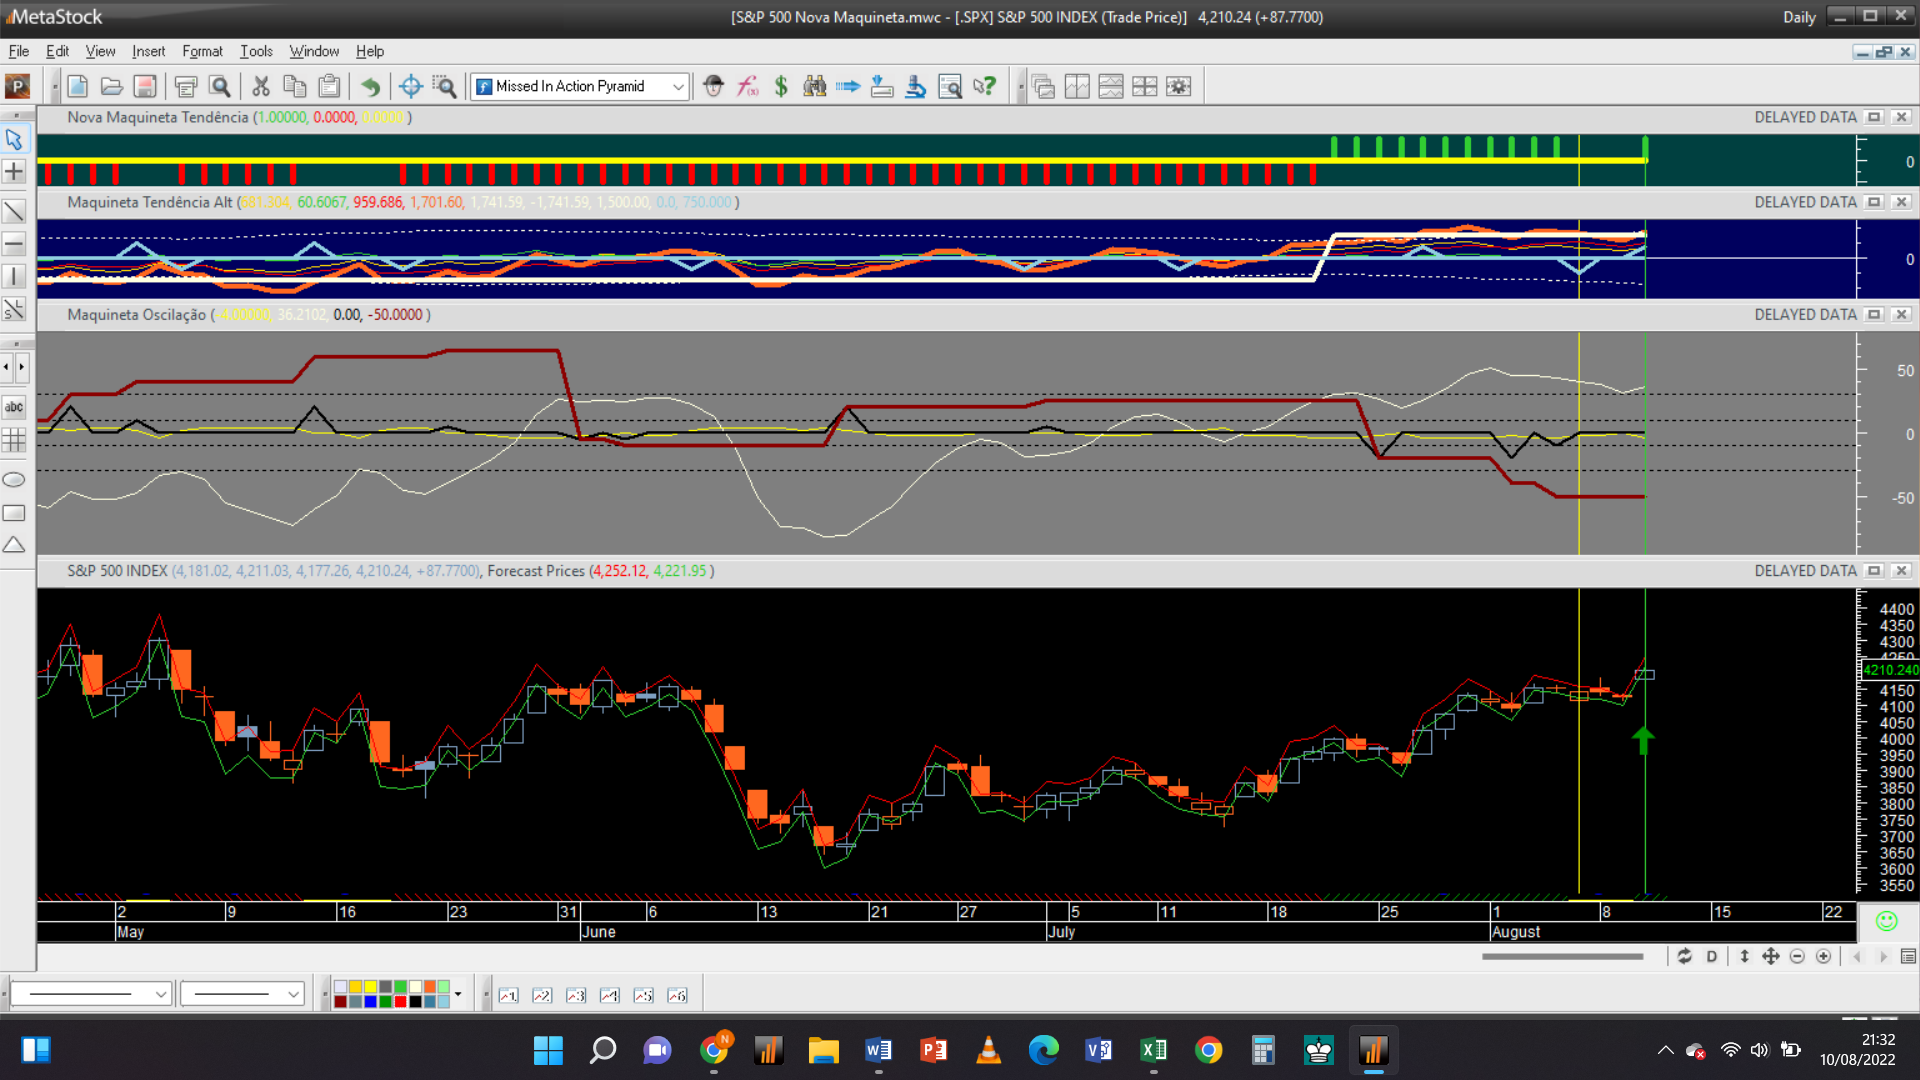Screen dimensions: 1920x1080
Task: Open the first line style dropdown
Action: click(x=160, y=994)
